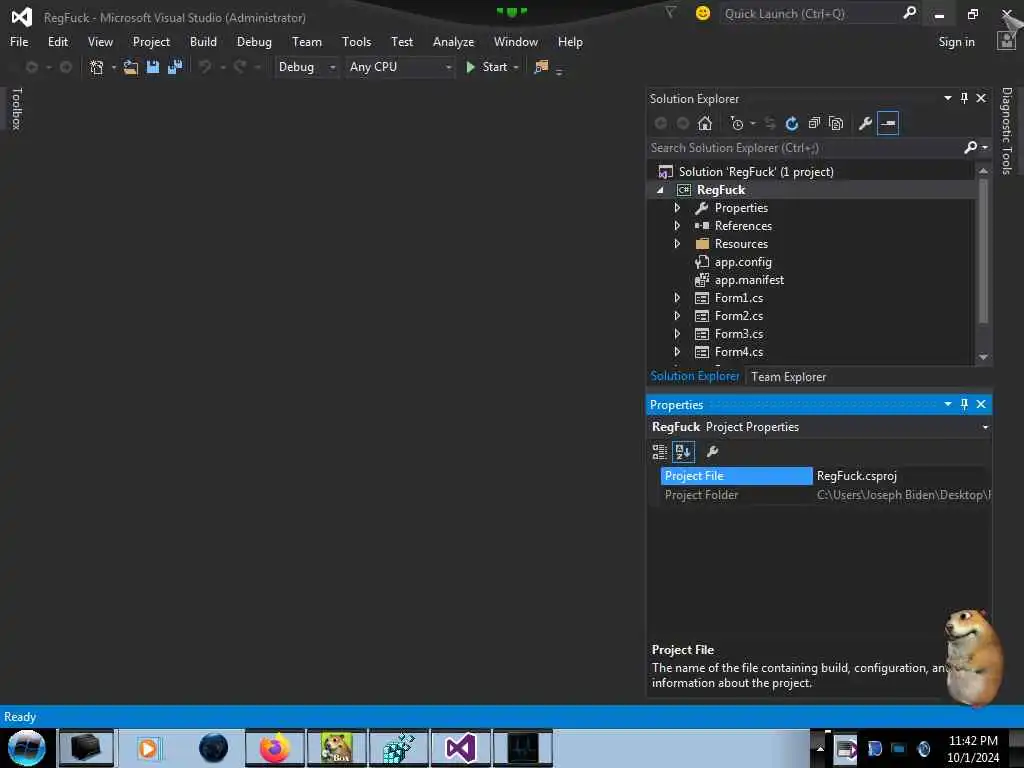The image size is (1024, 768).
Task: Open the Tools menu
Action: tap(357, 42)
